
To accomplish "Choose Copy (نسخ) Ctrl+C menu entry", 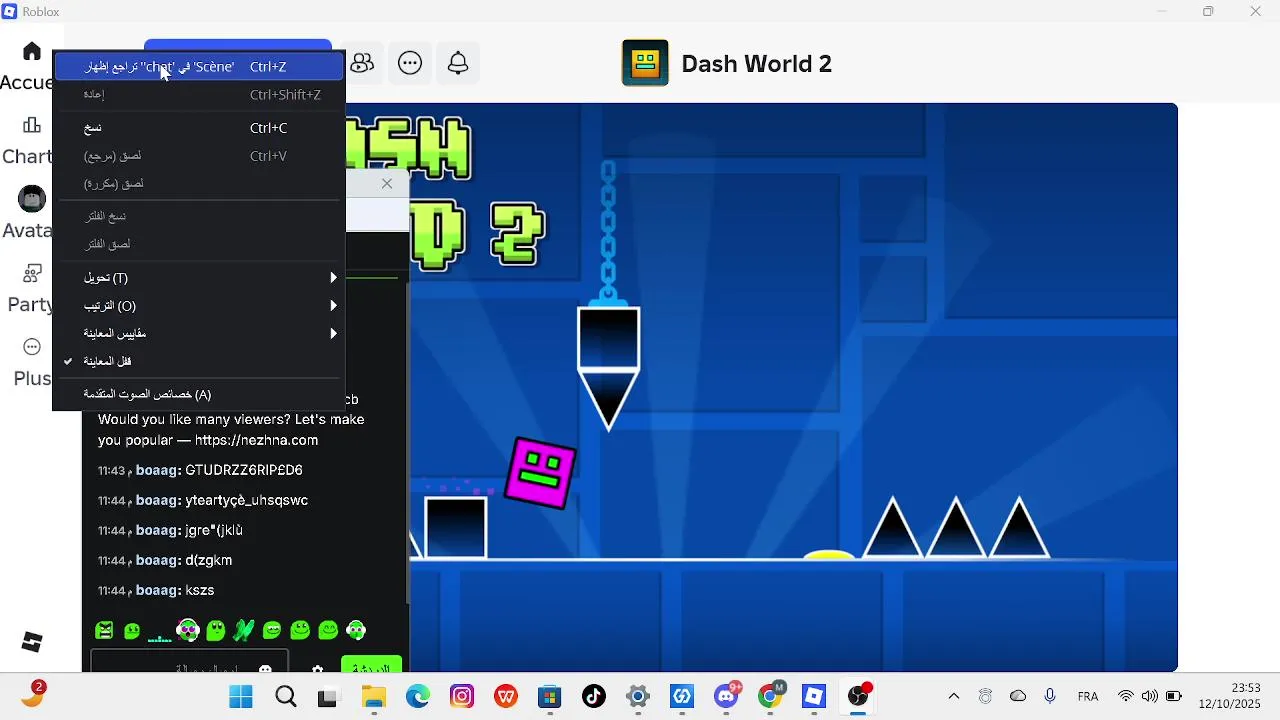I will [x=199, y=128].
